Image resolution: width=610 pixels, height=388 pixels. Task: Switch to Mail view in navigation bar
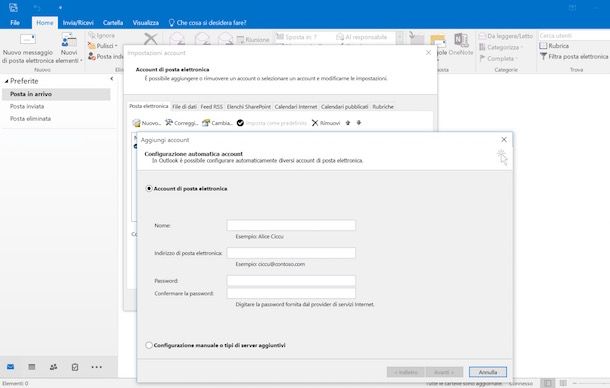[x=11, y=367]
